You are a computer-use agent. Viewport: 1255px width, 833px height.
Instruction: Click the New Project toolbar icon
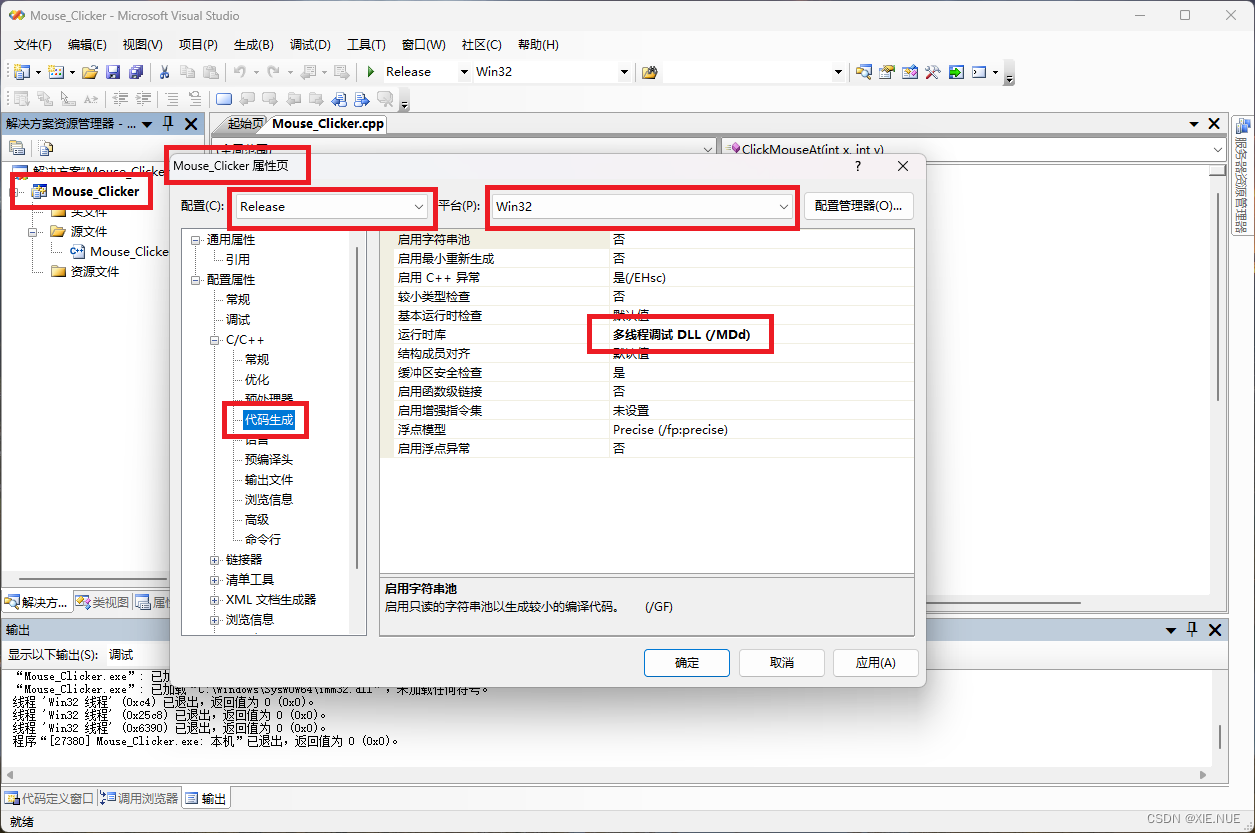tap(22, 72)
